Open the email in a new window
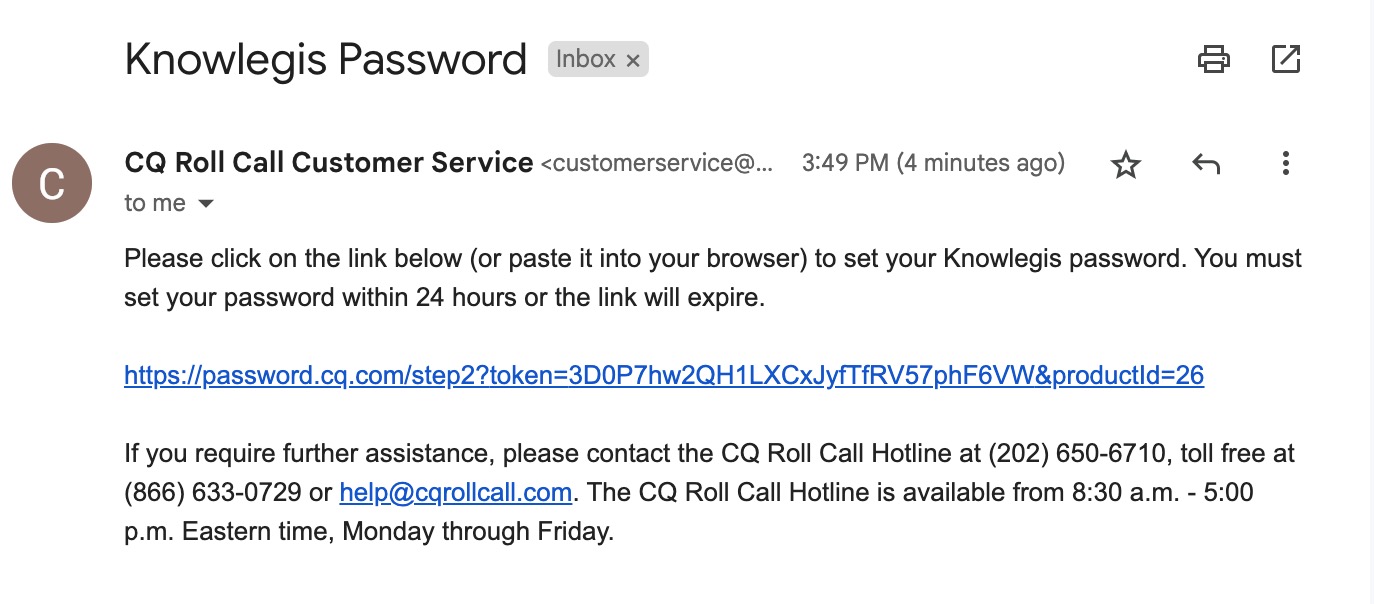Image resolution: width=1374 pixels, height=604 pixels. 1285,60
